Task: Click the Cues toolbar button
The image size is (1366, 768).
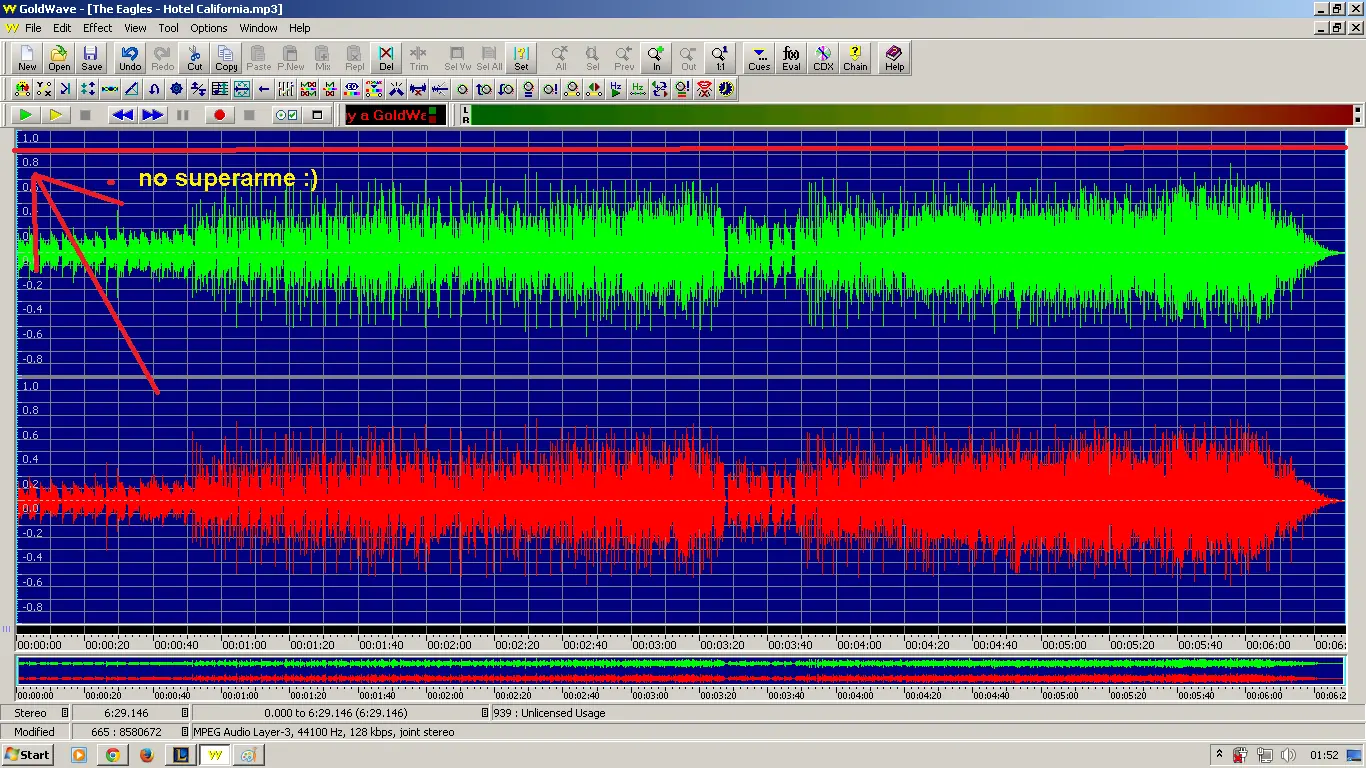Action: [x=759, y=58]
